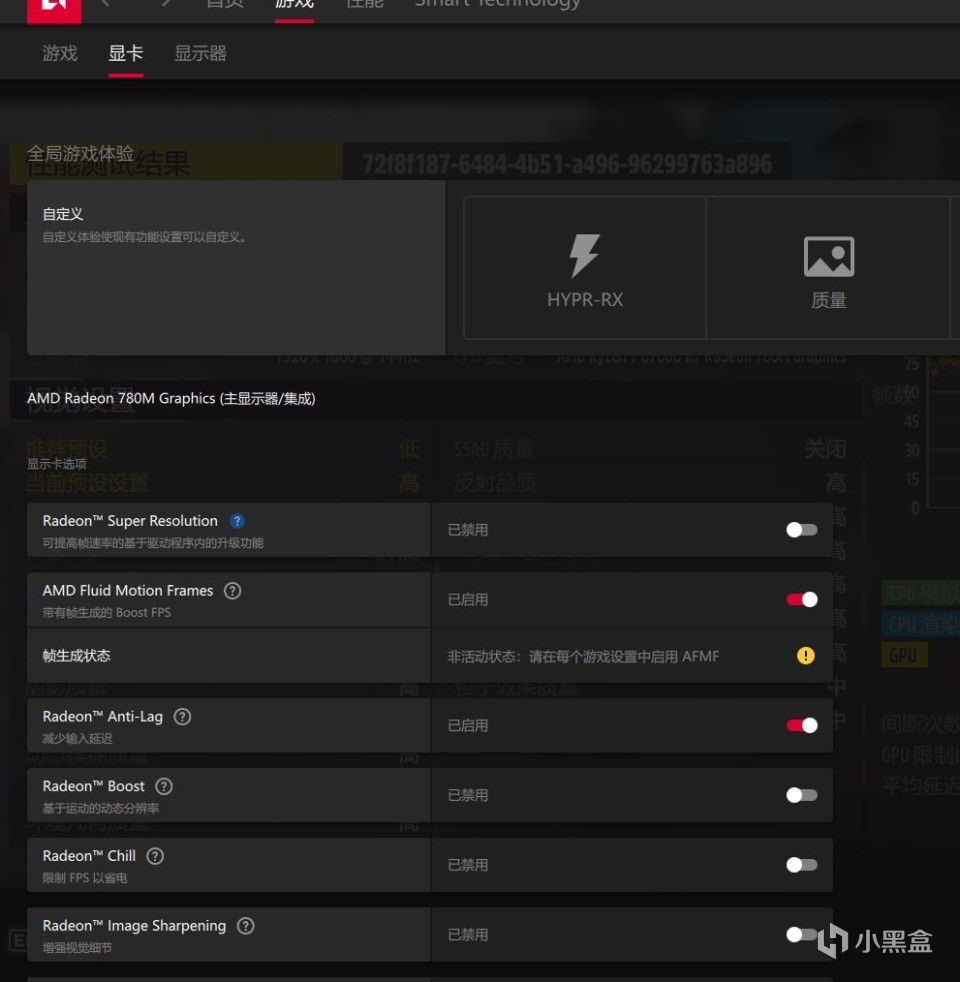Open Radeon Boost help icon
Viewport: 960px width, 982px height.
(164, 786)
